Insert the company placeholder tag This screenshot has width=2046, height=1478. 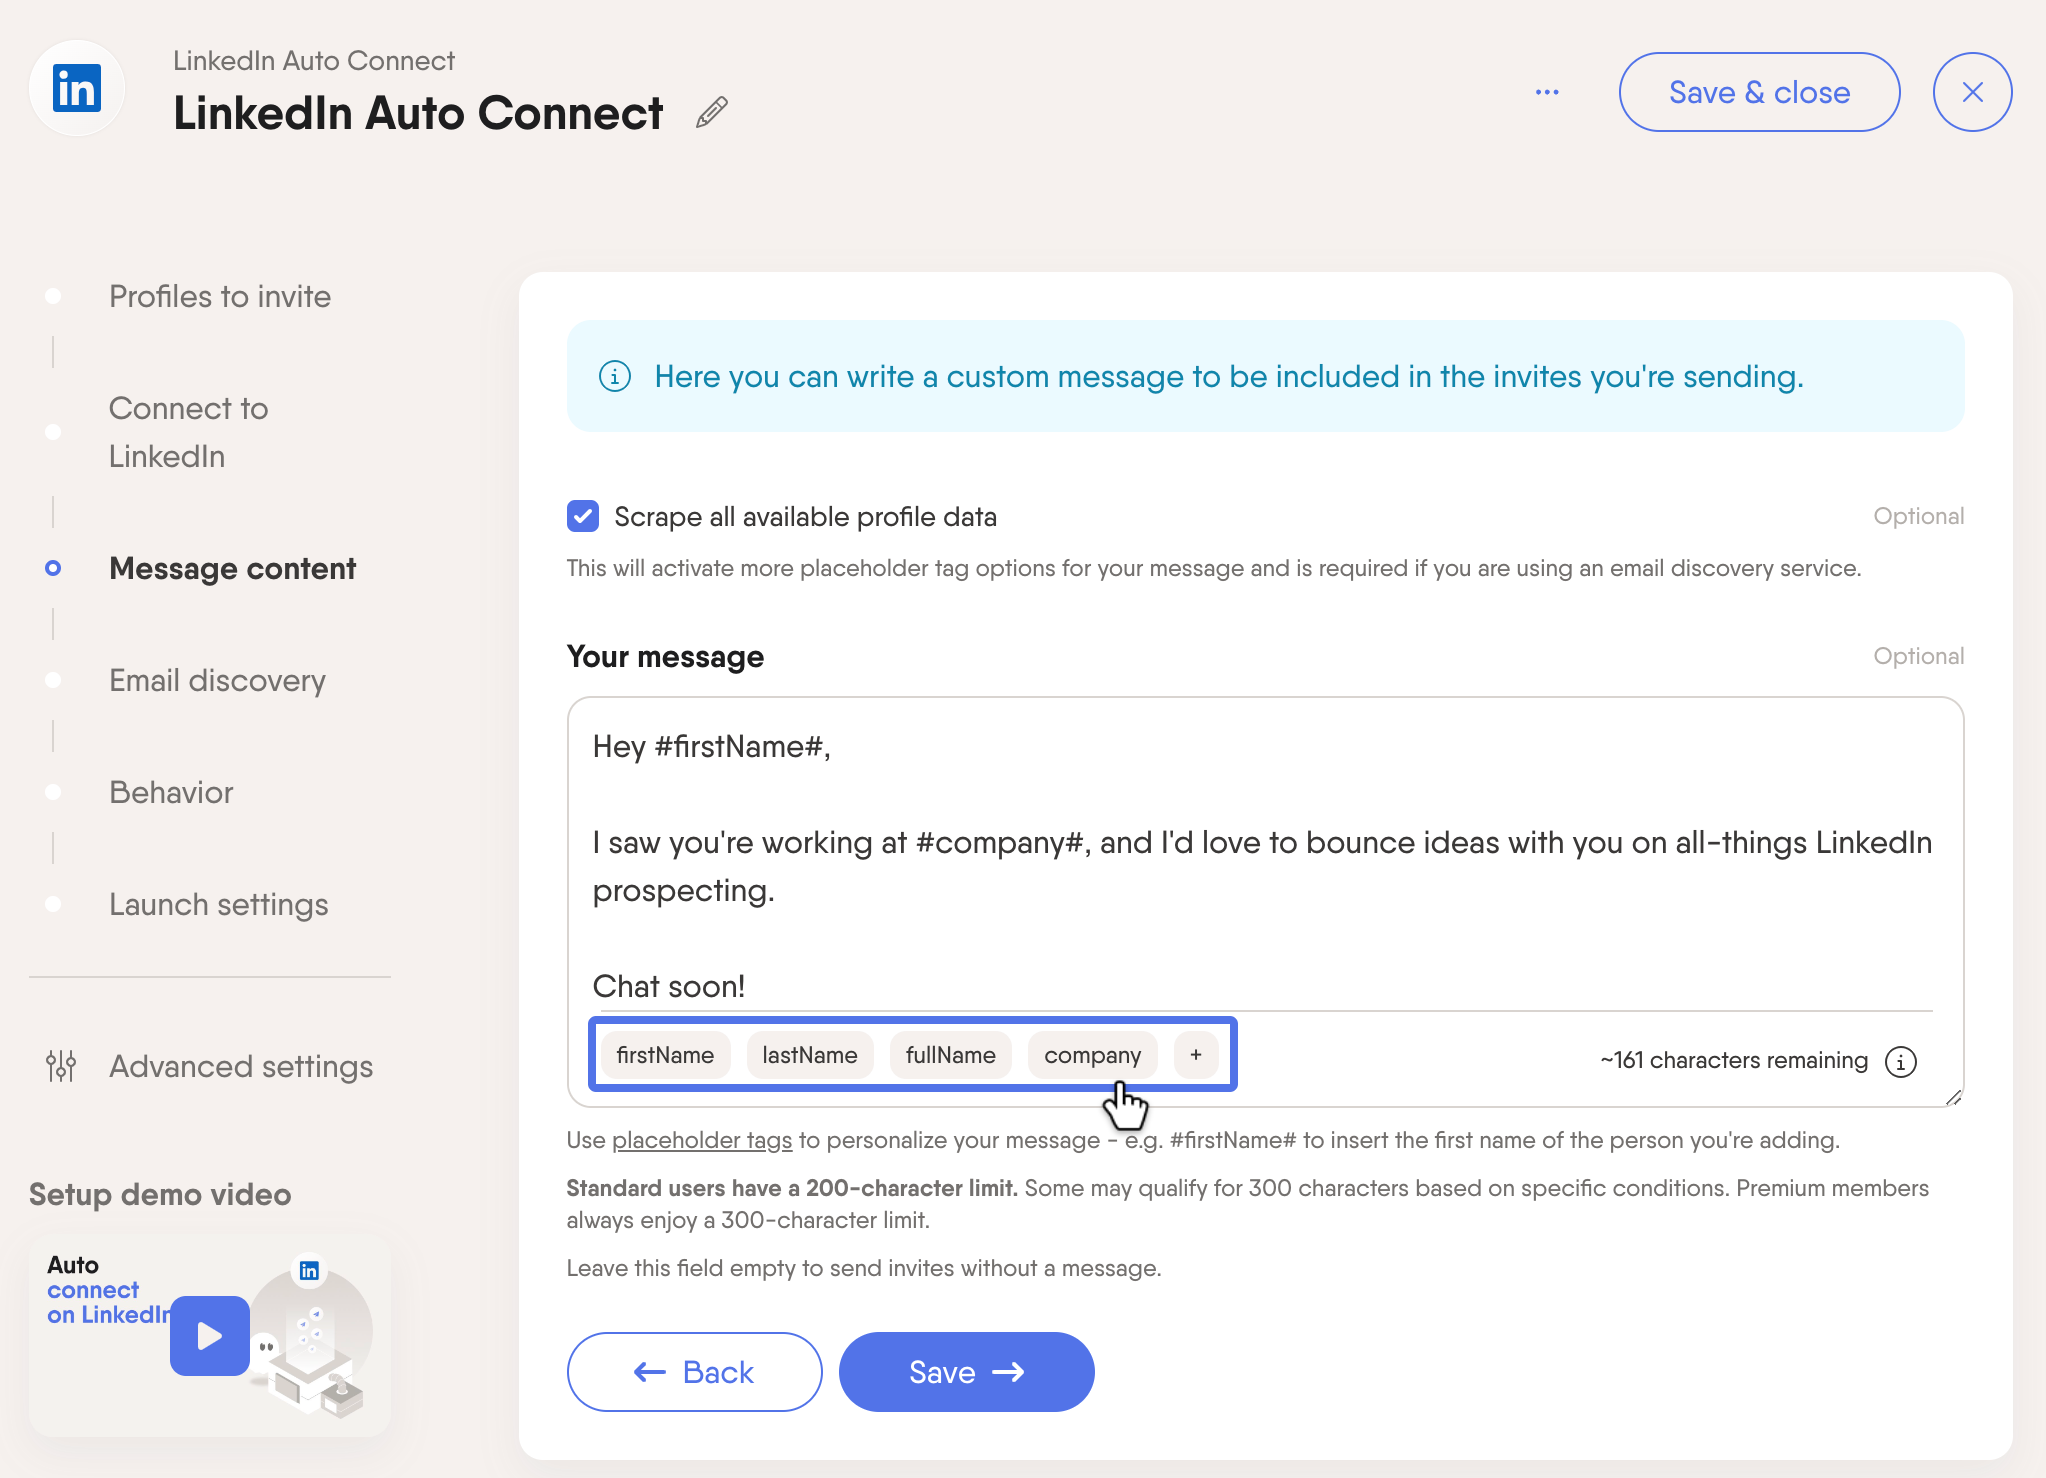tap(1092, 1055)
